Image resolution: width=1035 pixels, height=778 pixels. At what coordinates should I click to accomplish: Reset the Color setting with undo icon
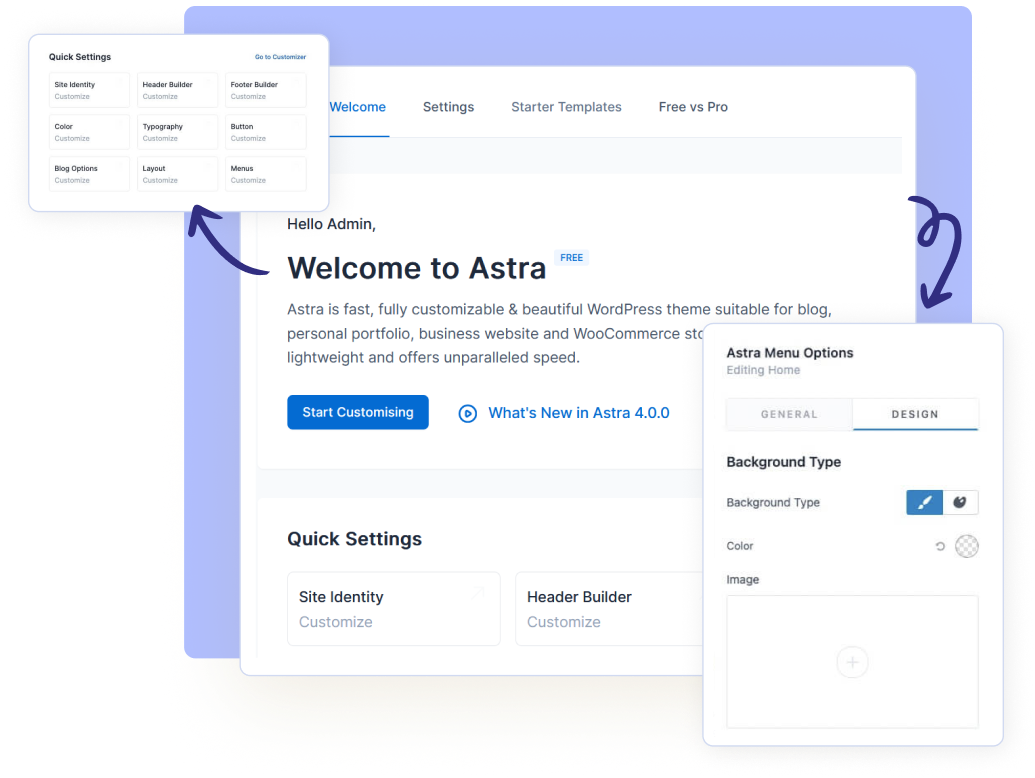coord(940,546)
